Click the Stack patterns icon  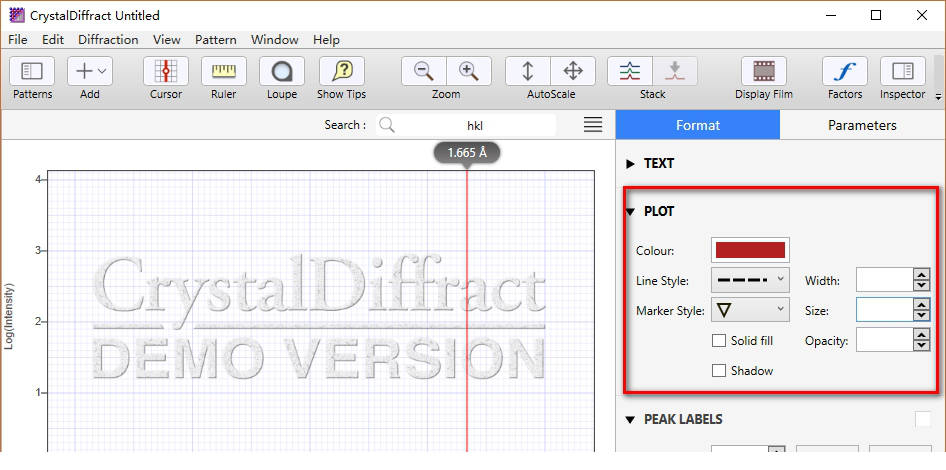tap(630, 71)
